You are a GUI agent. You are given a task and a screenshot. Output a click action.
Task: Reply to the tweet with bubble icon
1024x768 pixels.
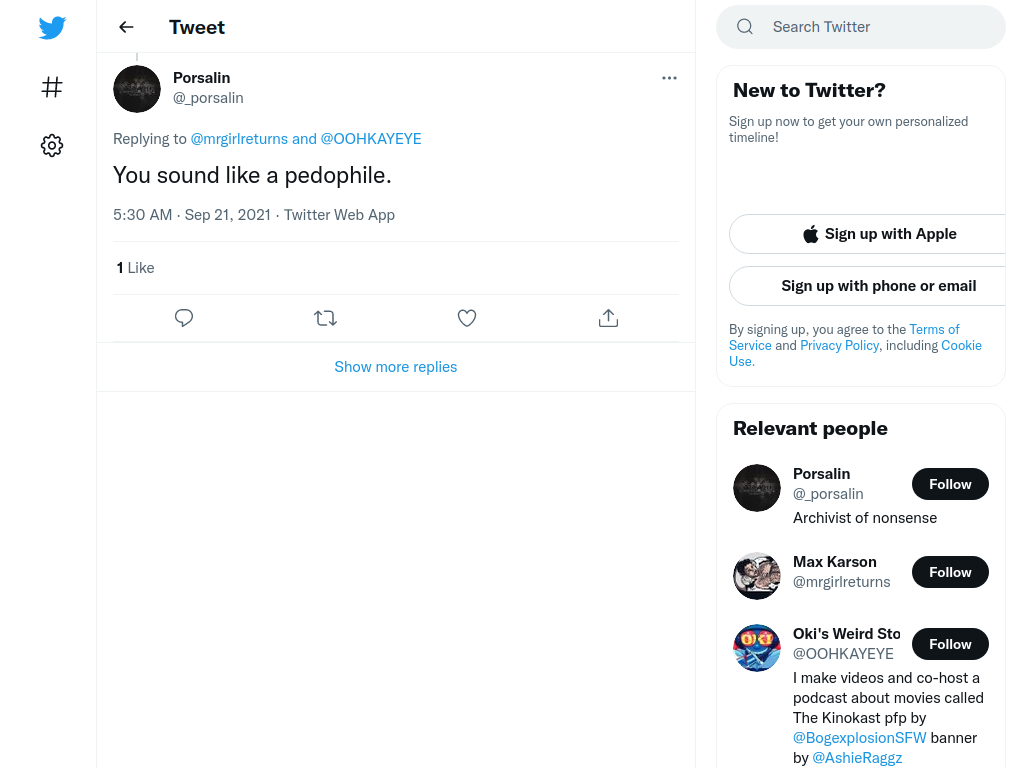coord(184,318)
